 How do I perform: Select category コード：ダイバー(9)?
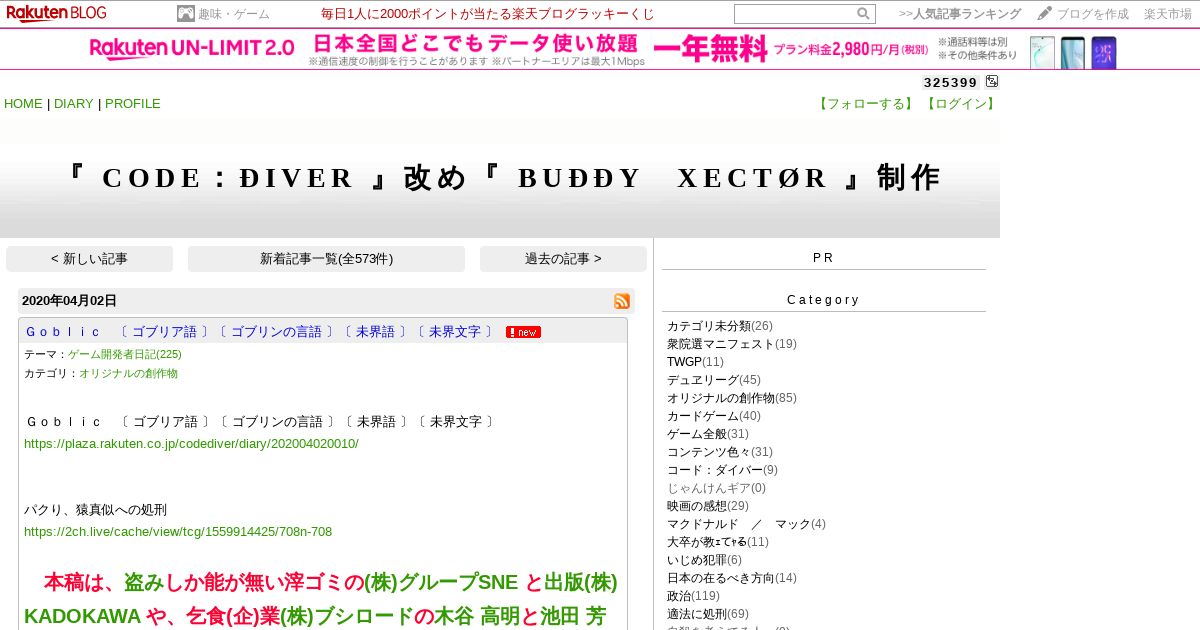pos(722,470)
